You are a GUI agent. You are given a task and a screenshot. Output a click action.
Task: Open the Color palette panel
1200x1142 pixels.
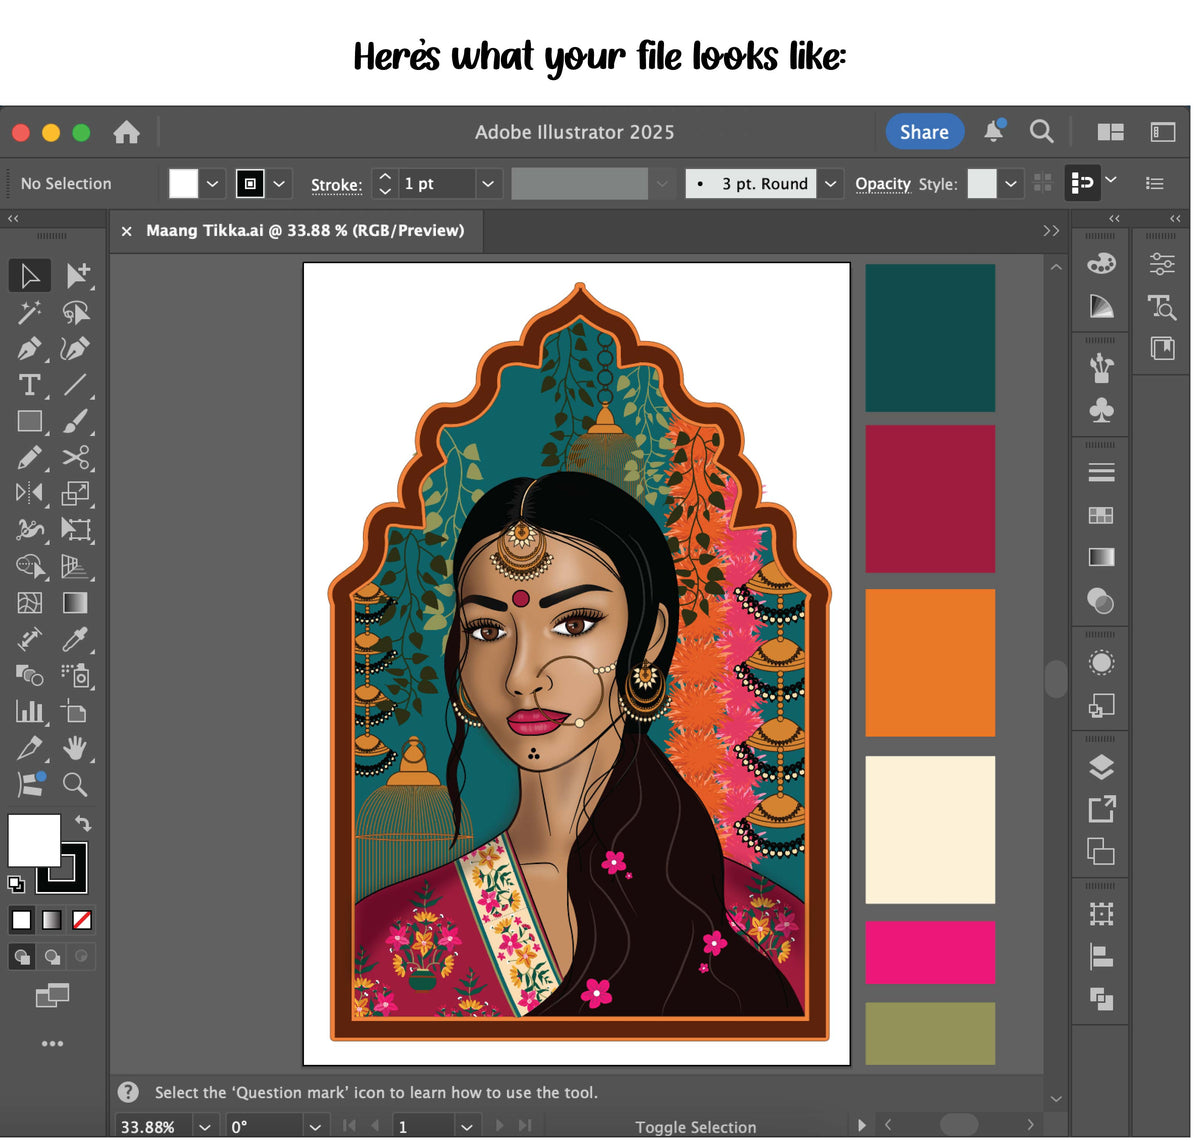(1101, 263)
